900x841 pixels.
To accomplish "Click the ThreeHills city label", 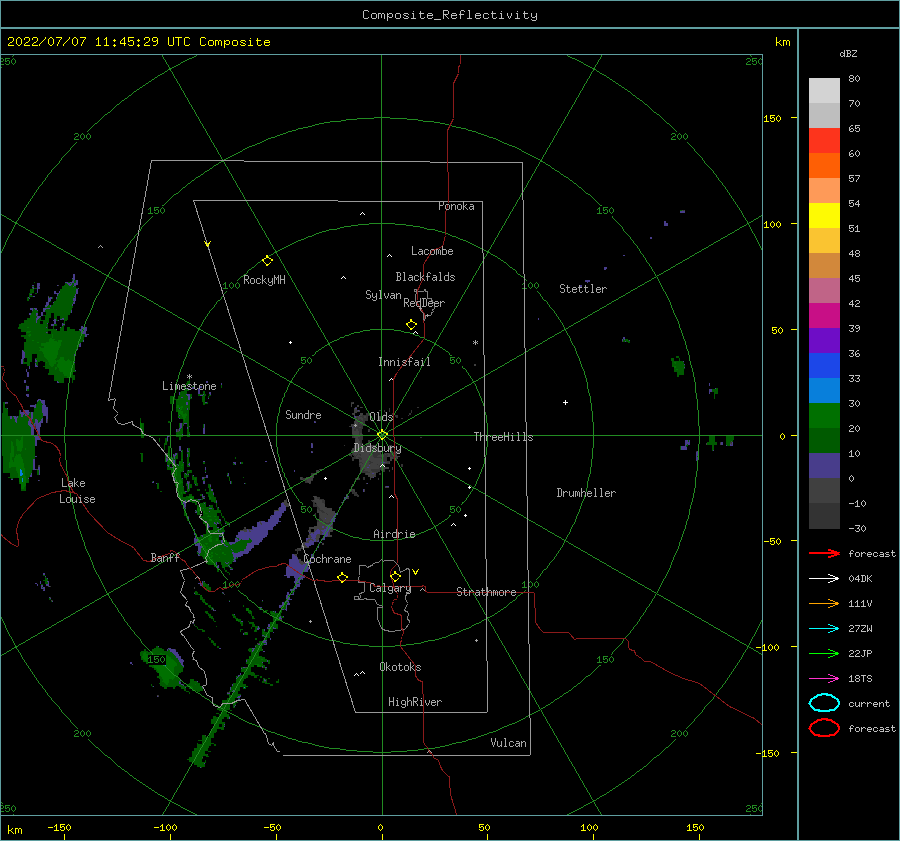I will 503,437.
